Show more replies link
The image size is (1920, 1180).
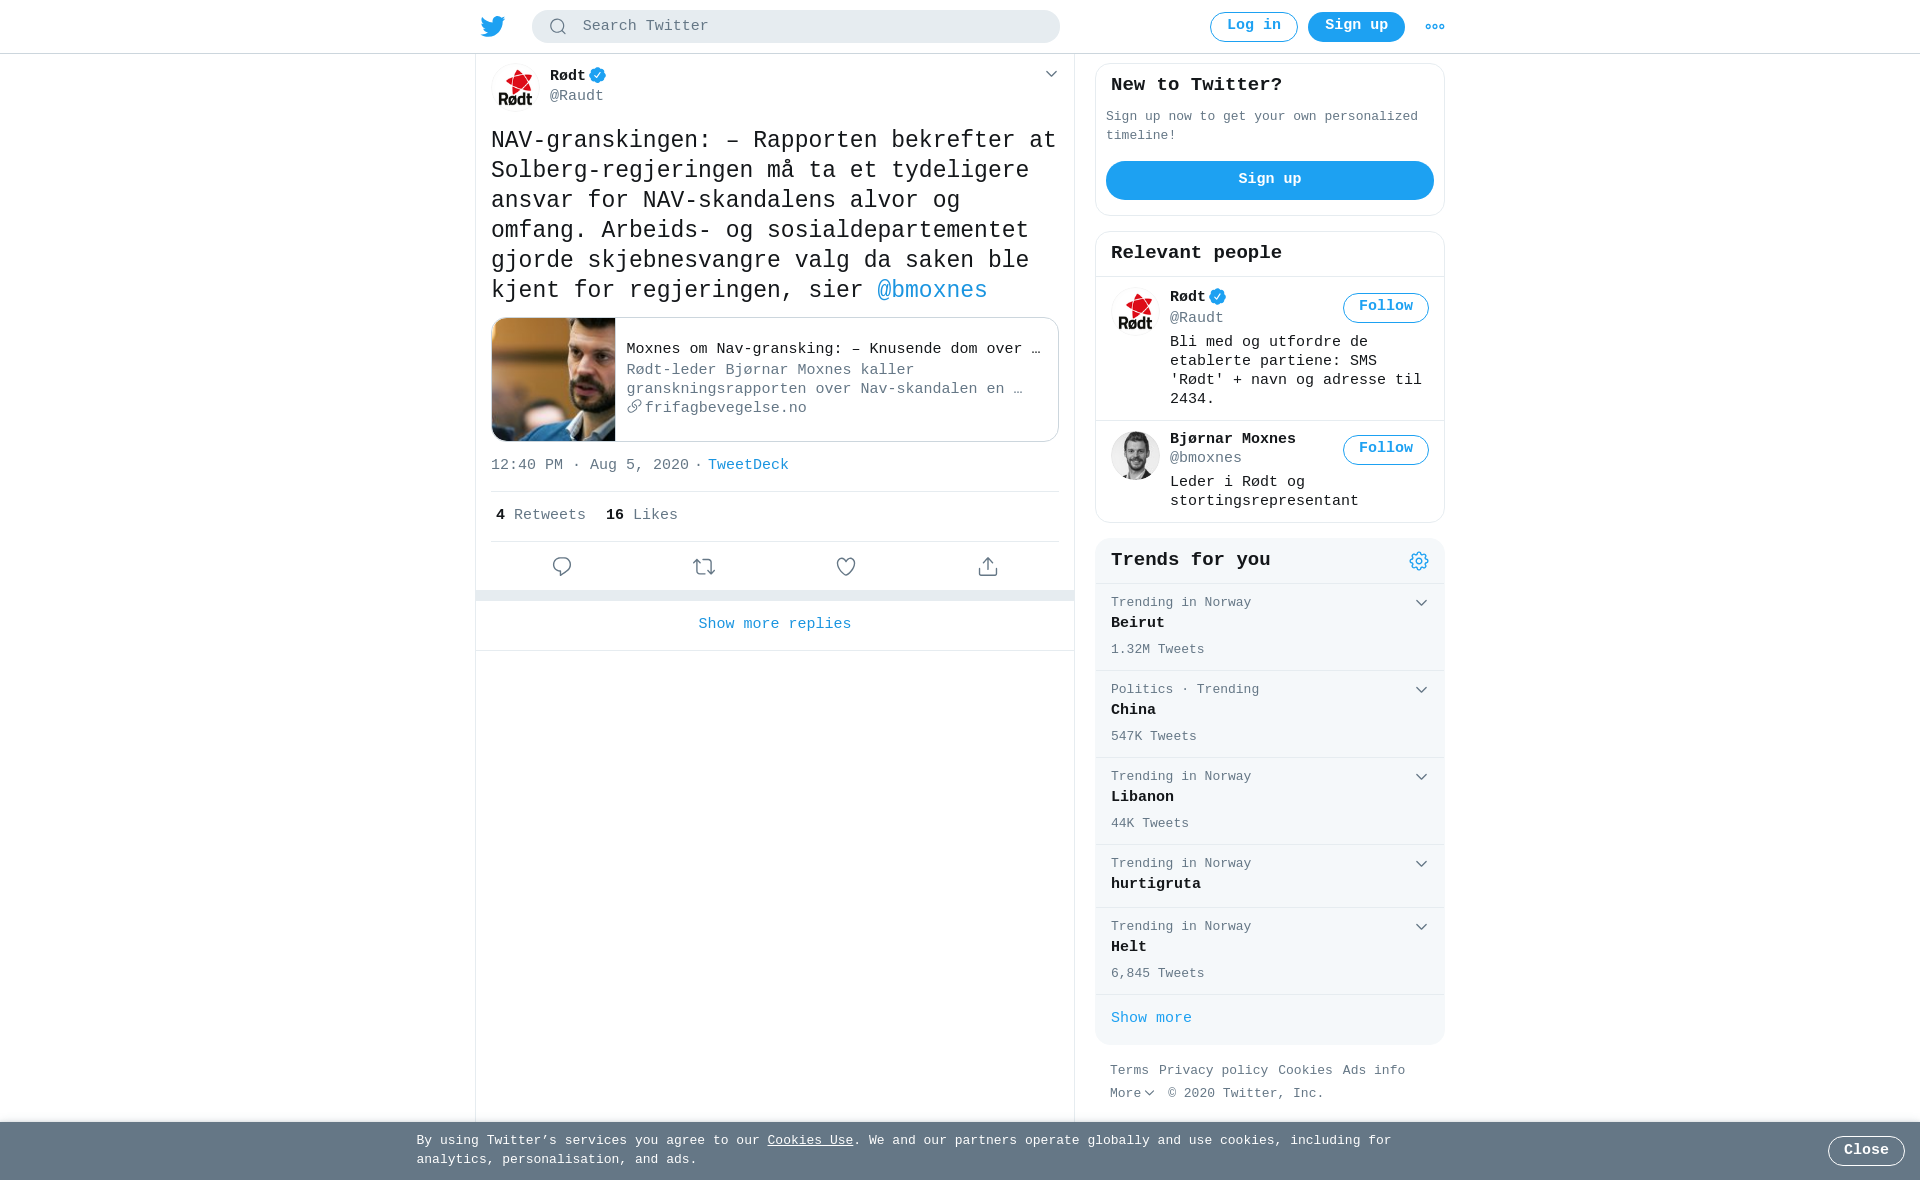775,624
